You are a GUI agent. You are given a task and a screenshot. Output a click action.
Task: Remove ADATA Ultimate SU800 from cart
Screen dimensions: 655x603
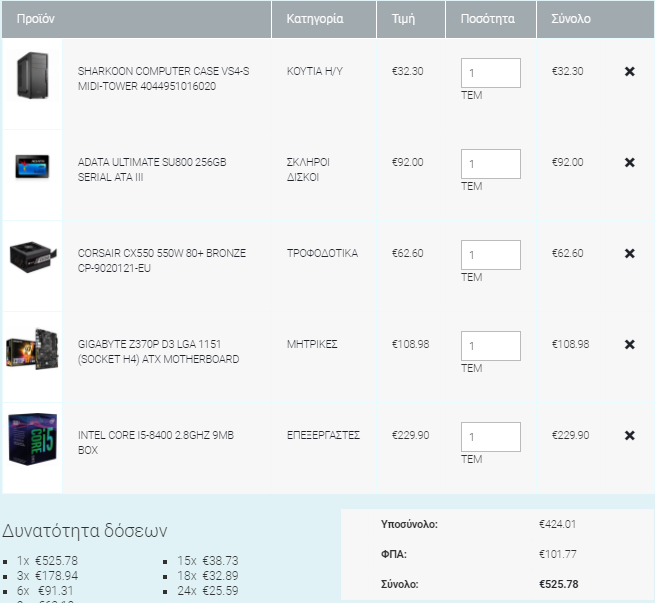630,162
